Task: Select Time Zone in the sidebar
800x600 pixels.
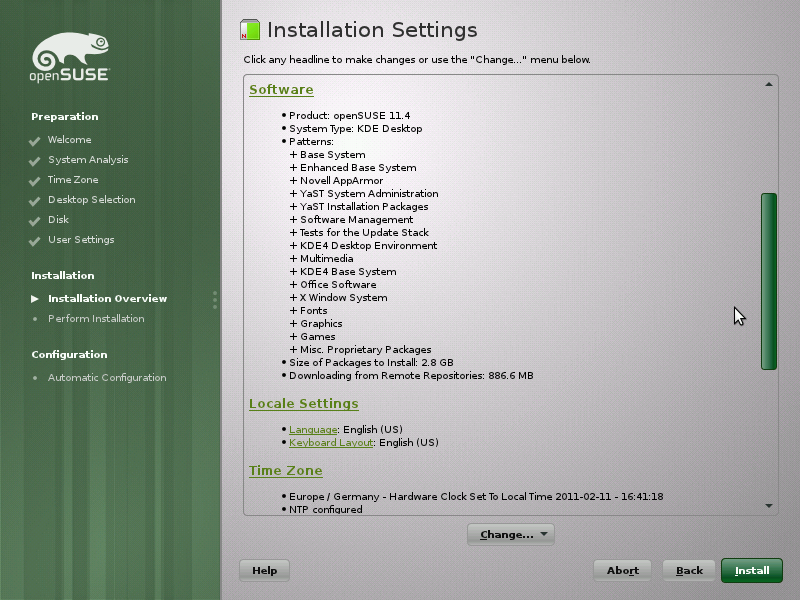Action: coord(73,180)
